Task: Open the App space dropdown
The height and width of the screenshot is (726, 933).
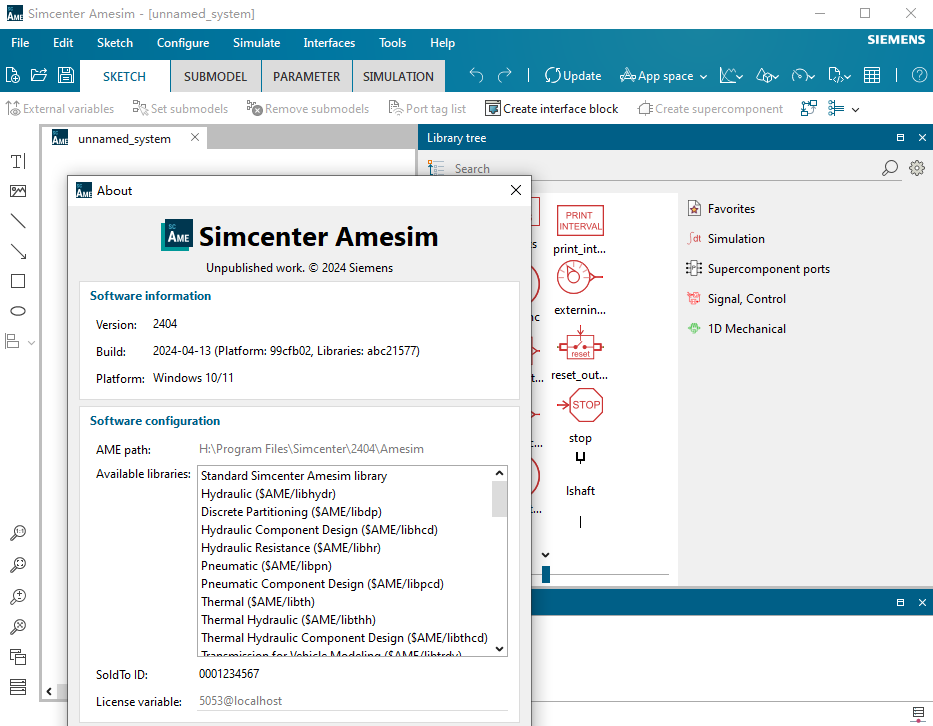Action: [664, 75]
